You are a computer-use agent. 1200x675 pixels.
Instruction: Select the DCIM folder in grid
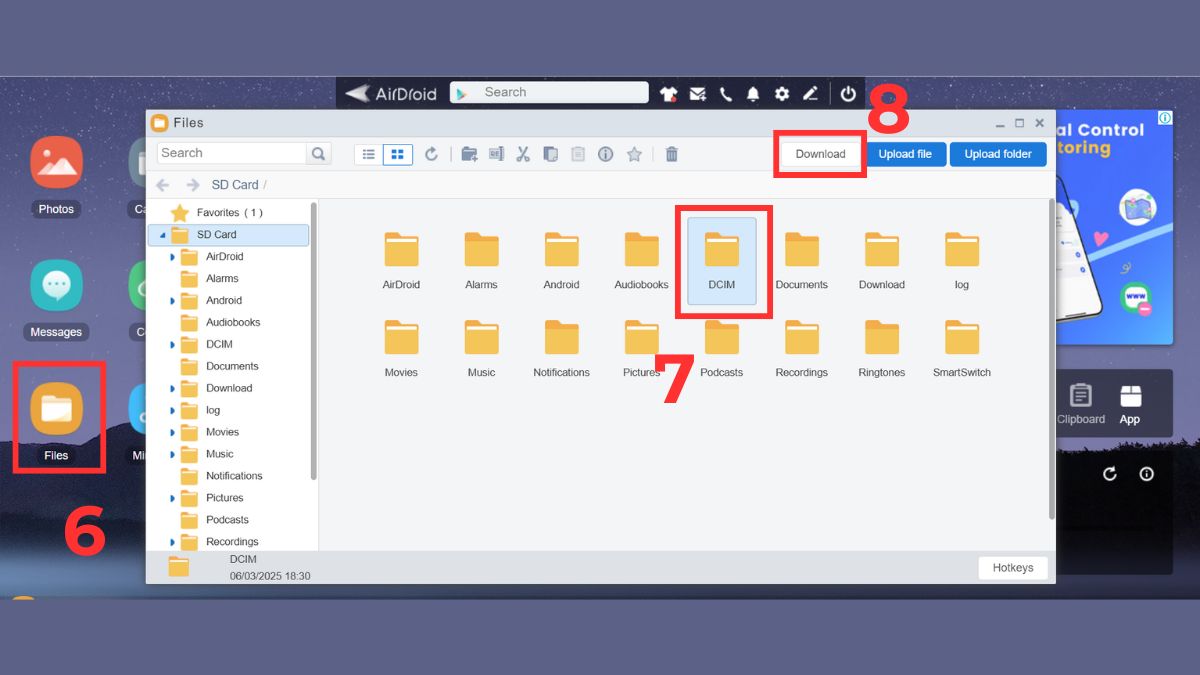[x=722, y=261]
